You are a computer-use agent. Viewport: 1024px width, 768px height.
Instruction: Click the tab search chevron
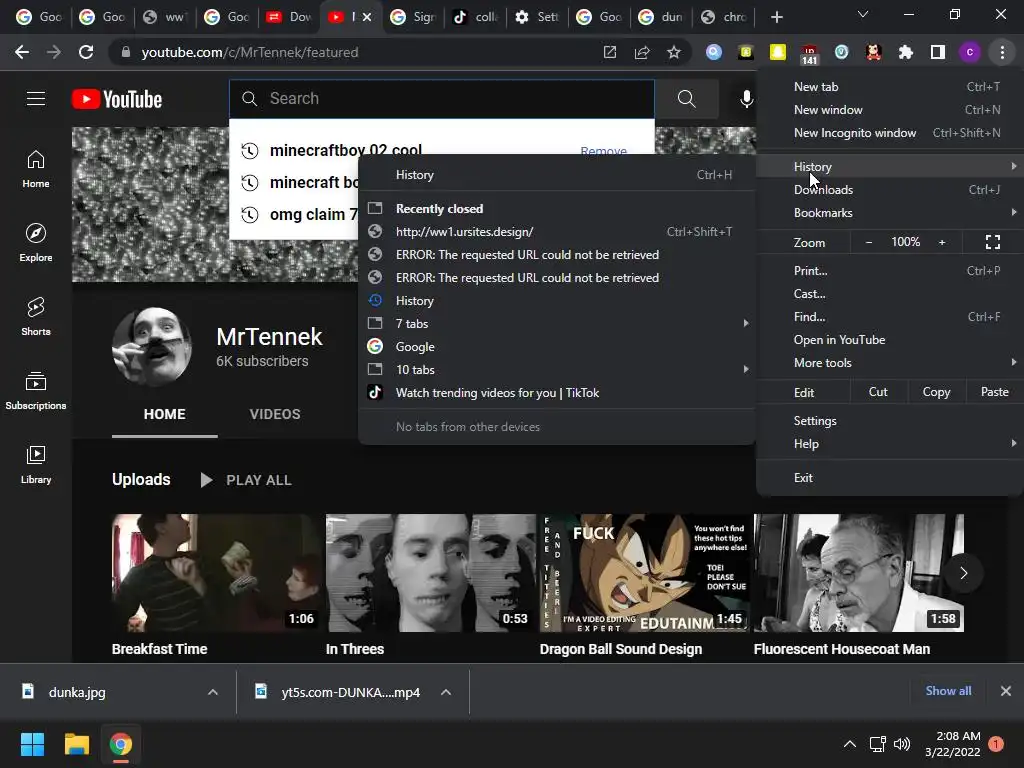[x=863, y=14]
